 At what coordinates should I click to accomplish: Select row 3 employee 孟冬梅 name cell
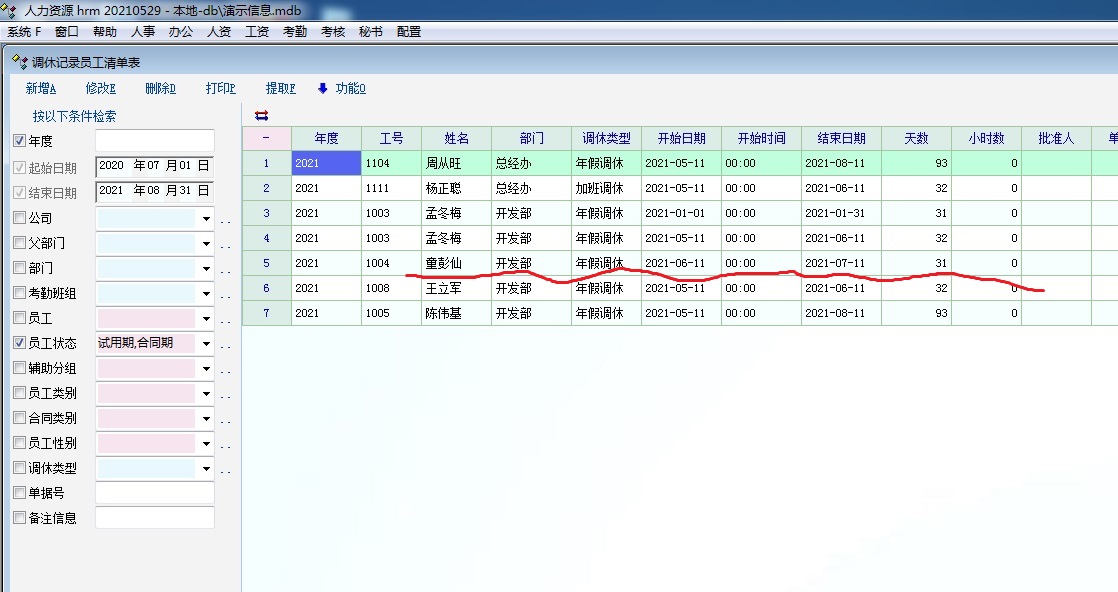point(456,213)
